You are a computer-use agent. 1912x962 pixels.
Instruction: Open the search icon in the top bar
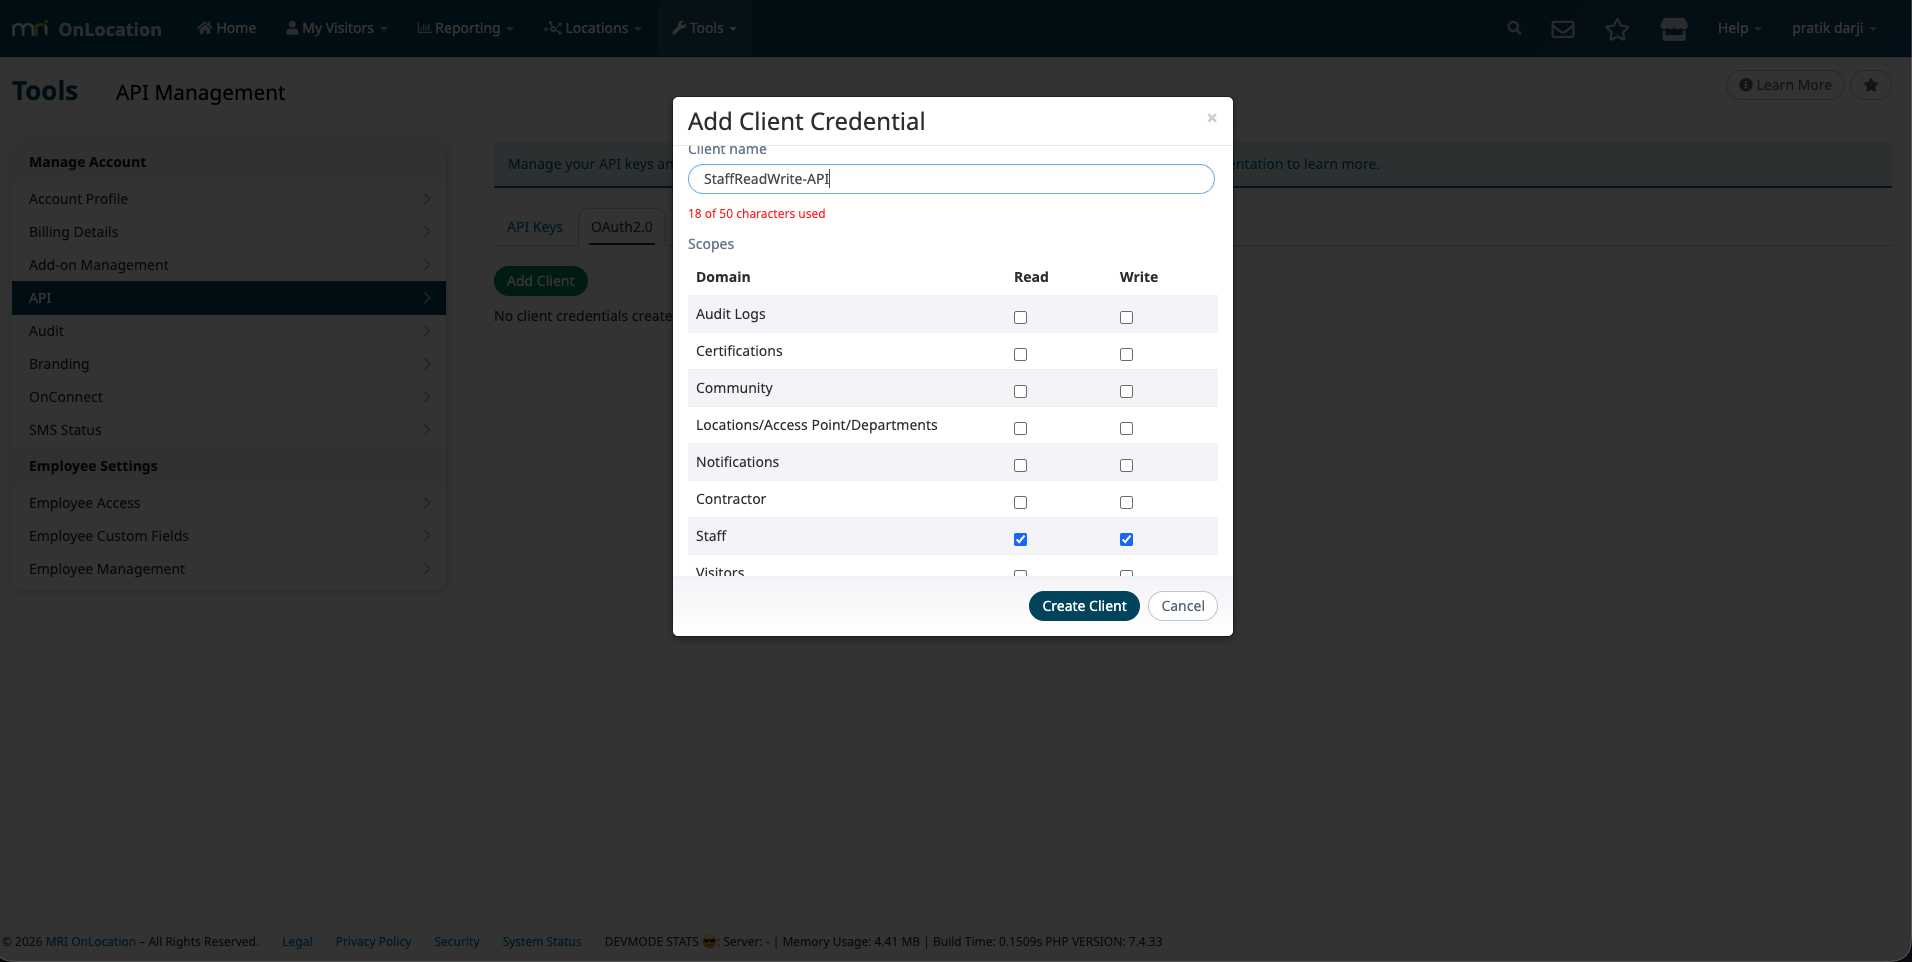[1513, 28]
